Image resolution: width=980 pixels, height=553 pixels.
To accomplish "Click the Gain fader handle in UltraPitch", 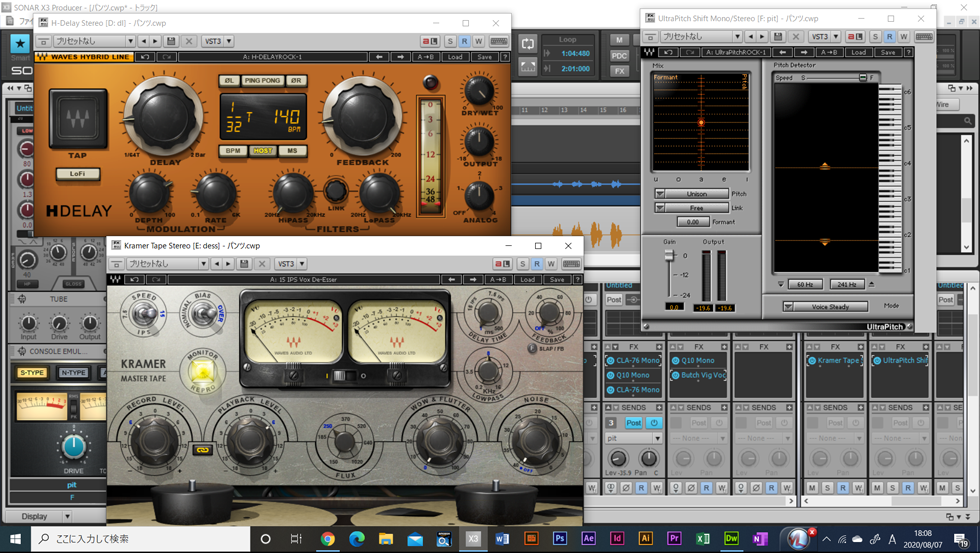I will [669, 255].
